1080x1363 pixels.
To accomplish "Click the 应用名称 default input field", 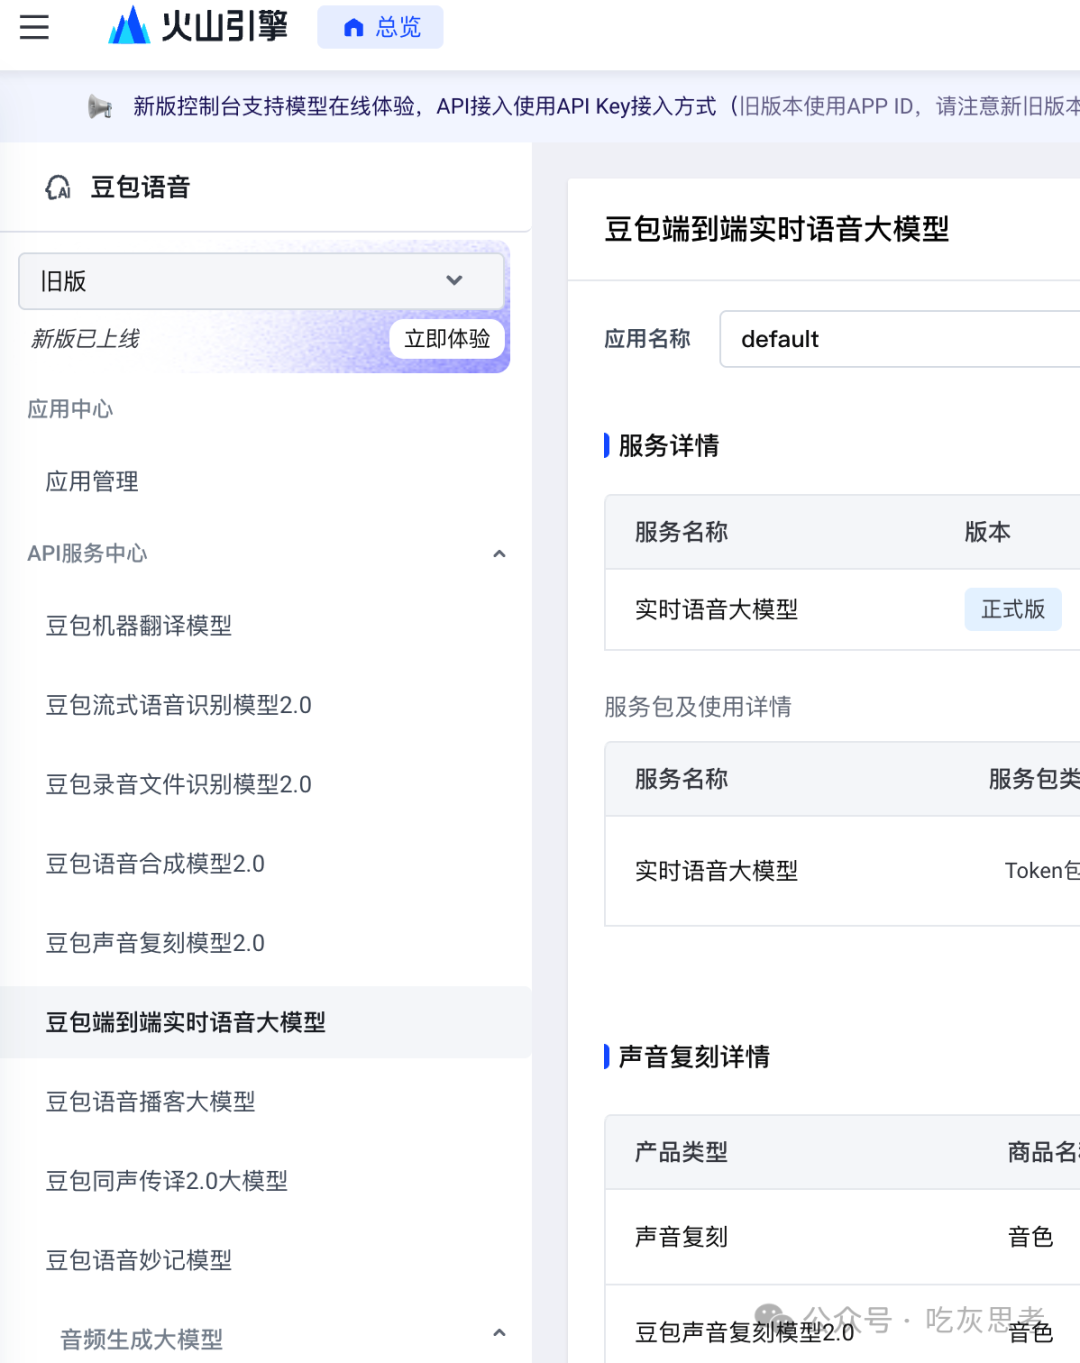I will 900,339.
